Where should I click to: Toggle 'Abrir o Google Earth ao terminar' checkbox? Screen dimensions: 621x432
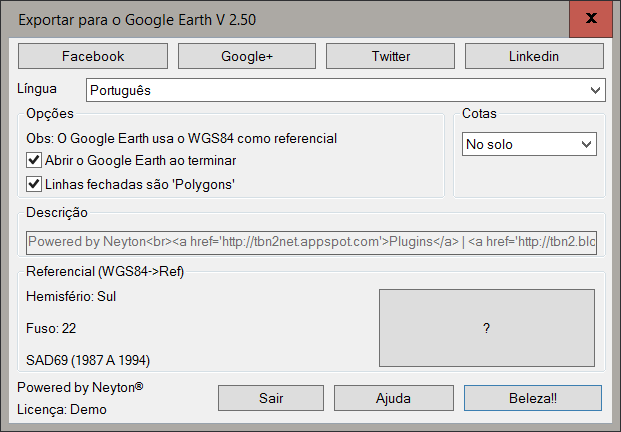coord(34,160)
